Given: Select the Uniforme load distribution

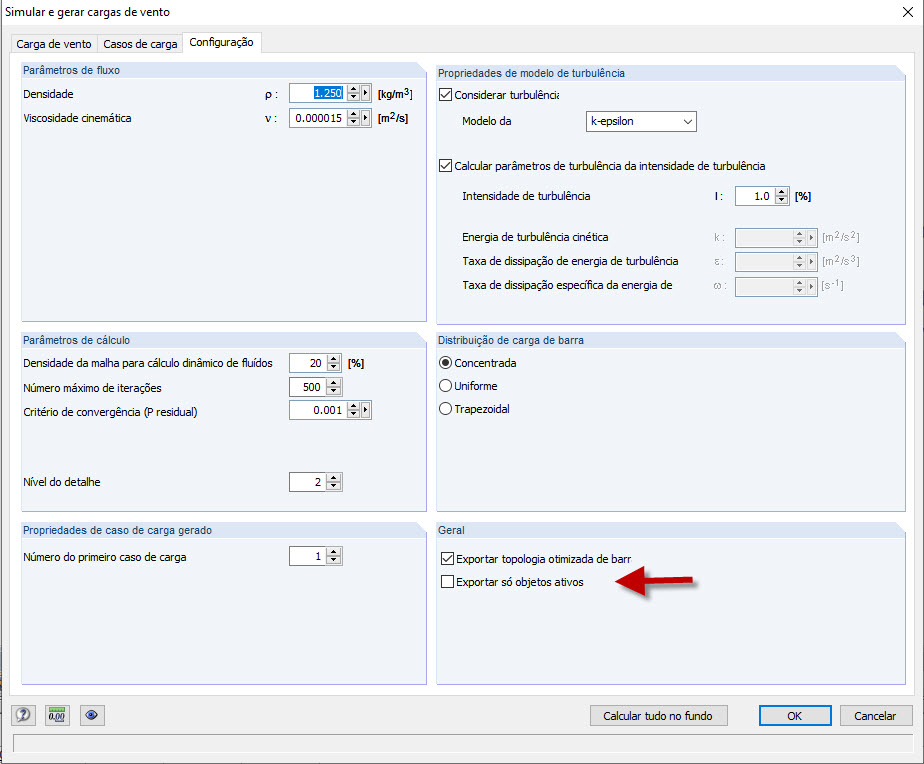Looking at the screenshot, I should pyautogui.click(x=446, y=386).
